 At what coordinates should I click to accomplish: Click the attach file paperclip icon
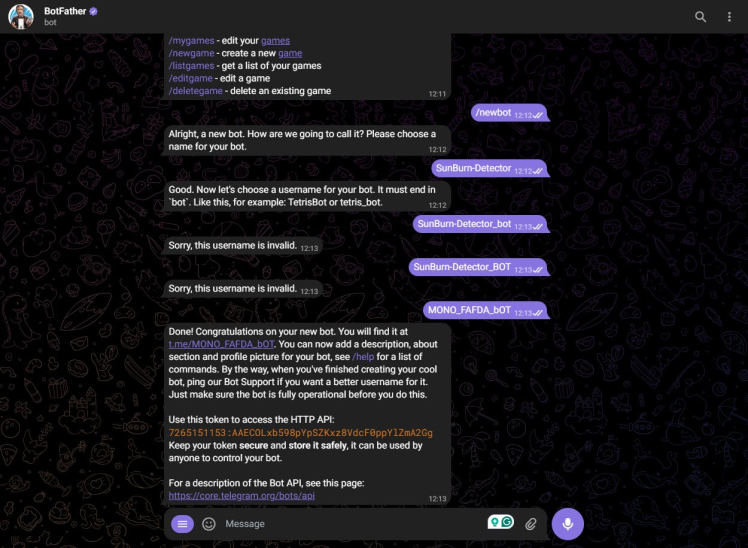[531, 524]
